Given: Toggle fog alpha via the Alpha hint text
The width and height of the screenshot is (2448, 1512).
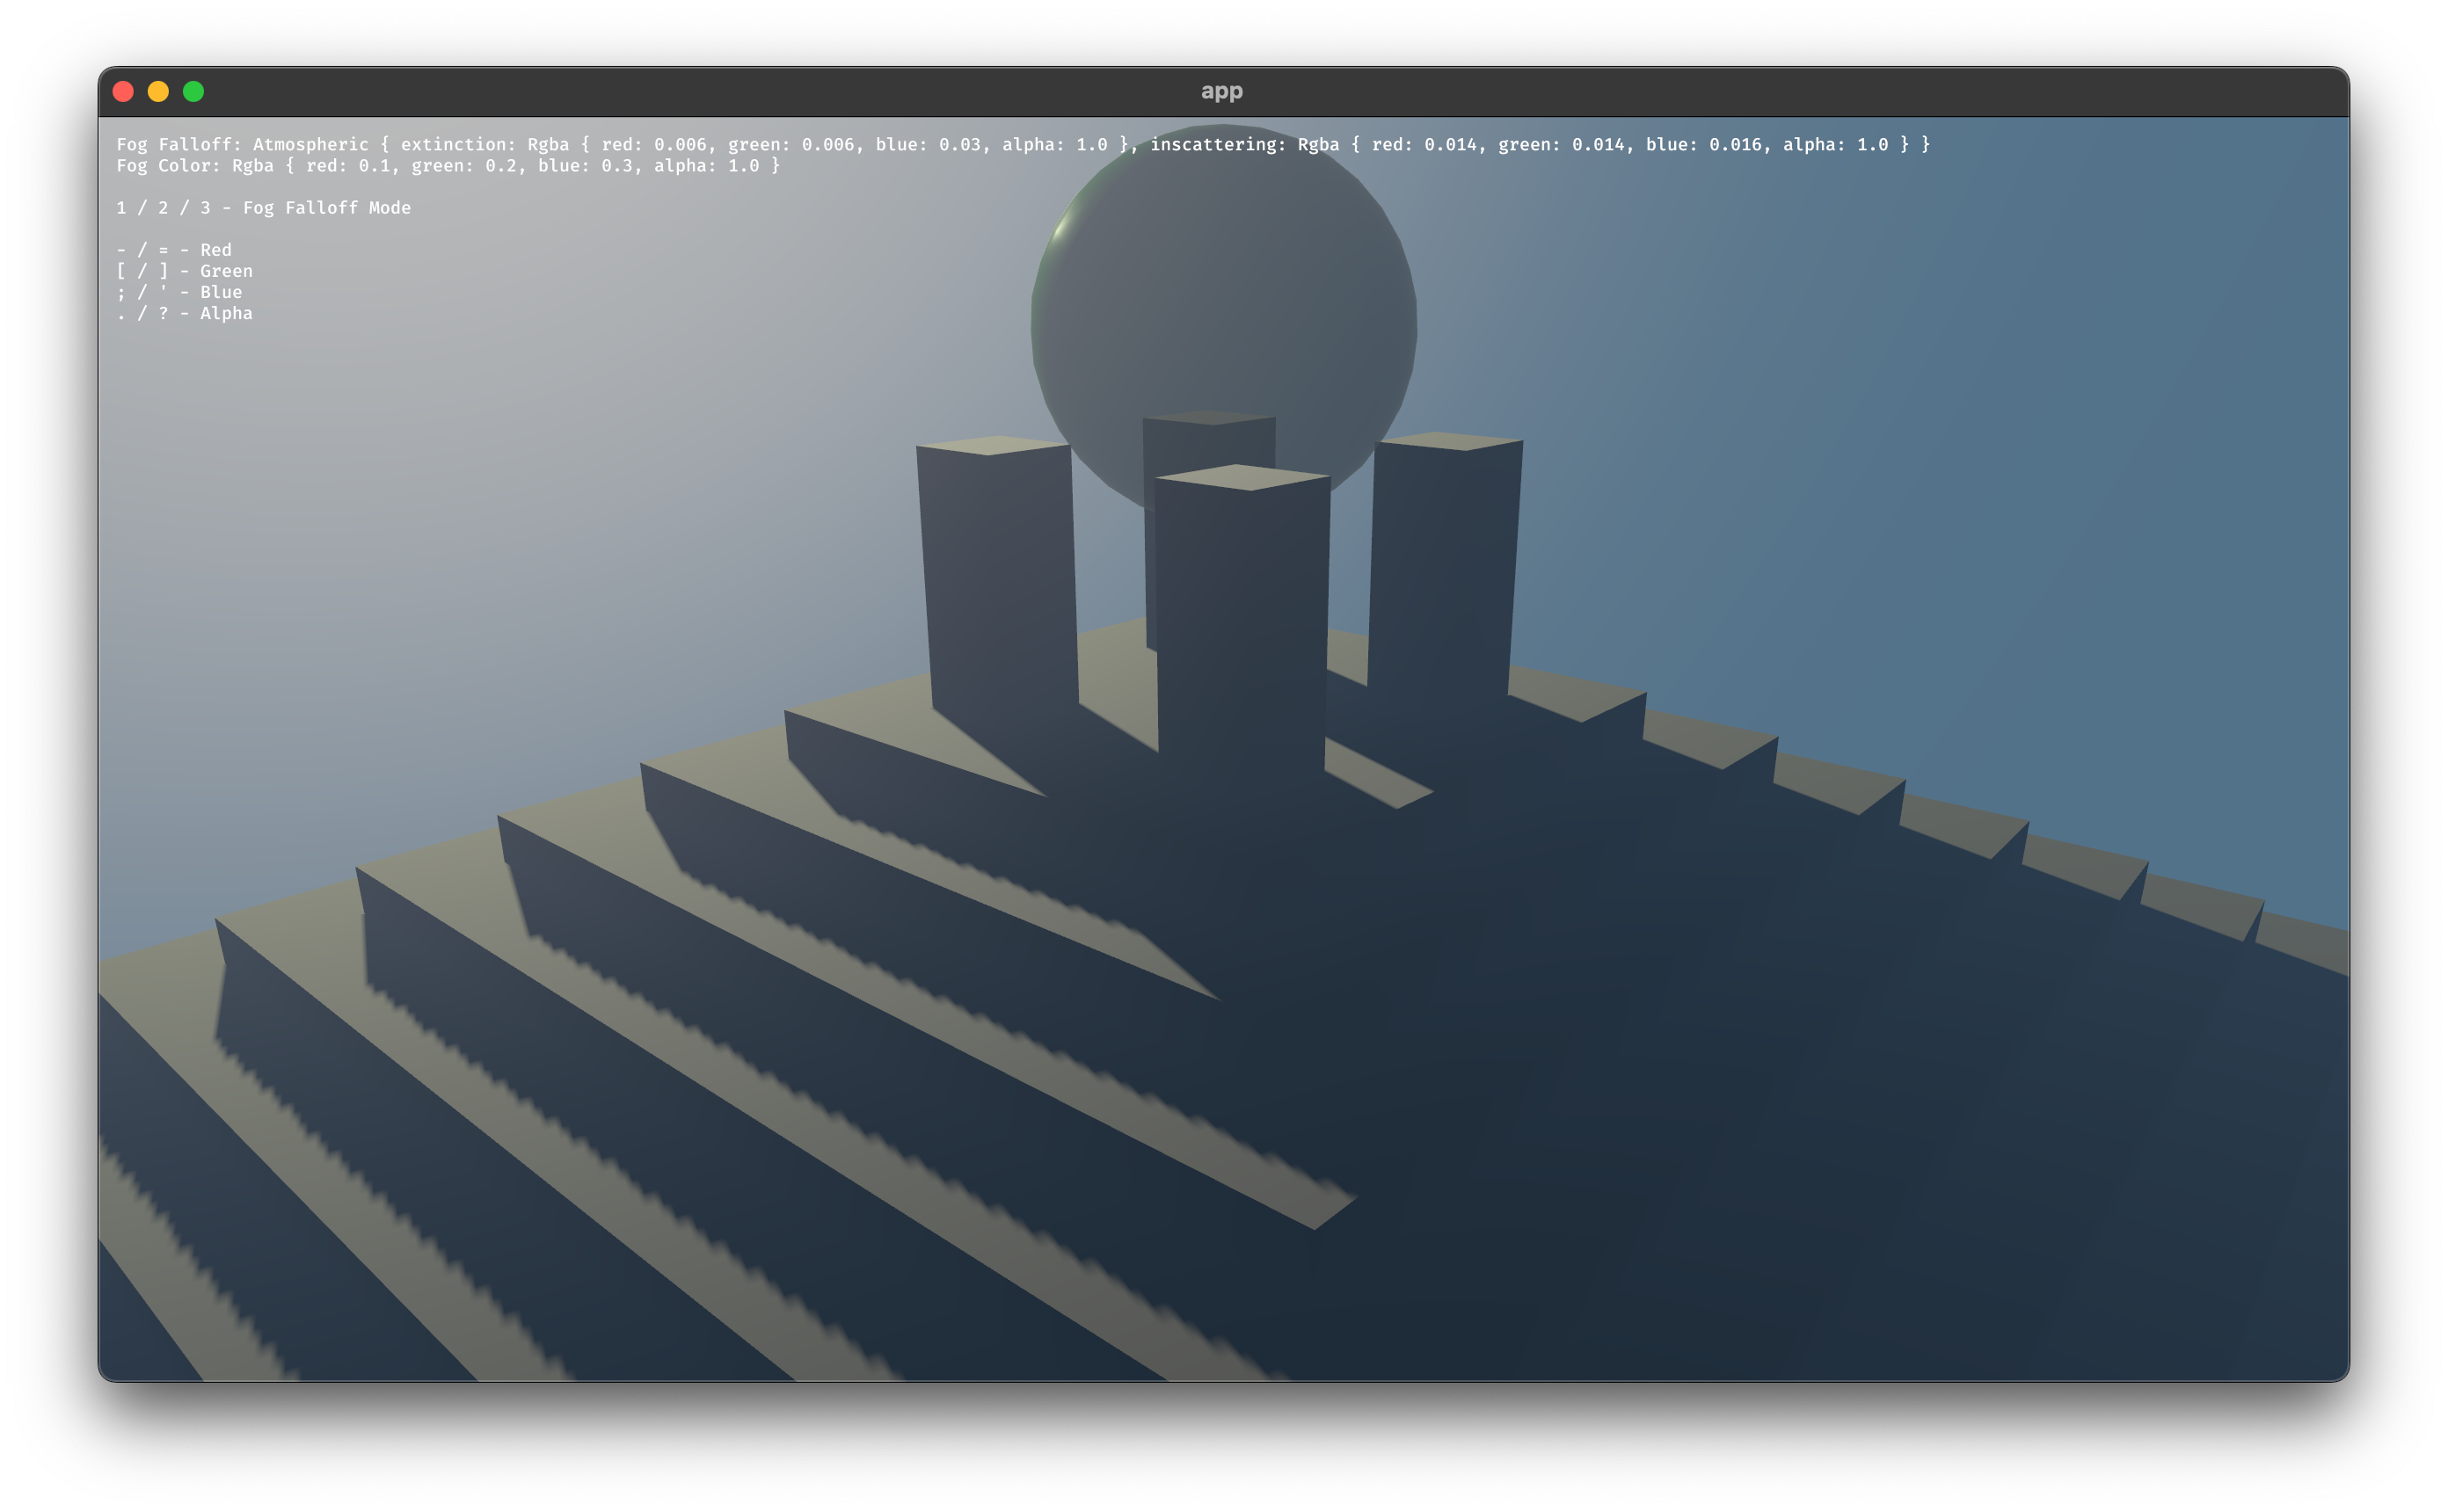Looking at the screenshot, I should pos(185,313).
